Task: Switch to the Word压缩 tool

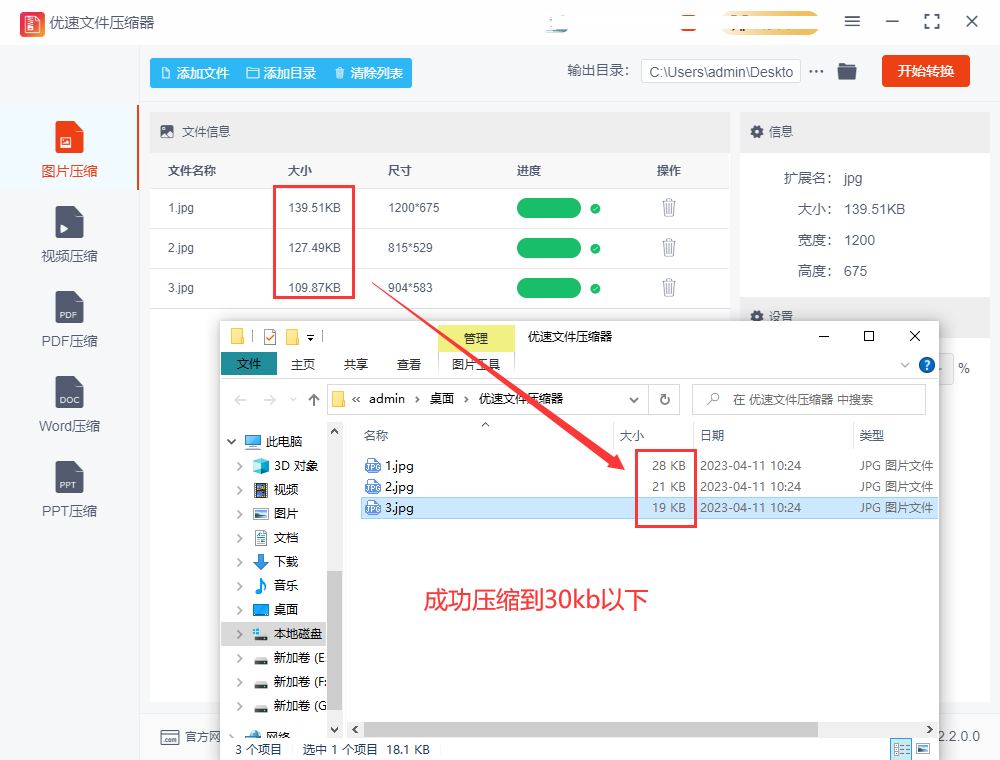Action: pos(69,402)
